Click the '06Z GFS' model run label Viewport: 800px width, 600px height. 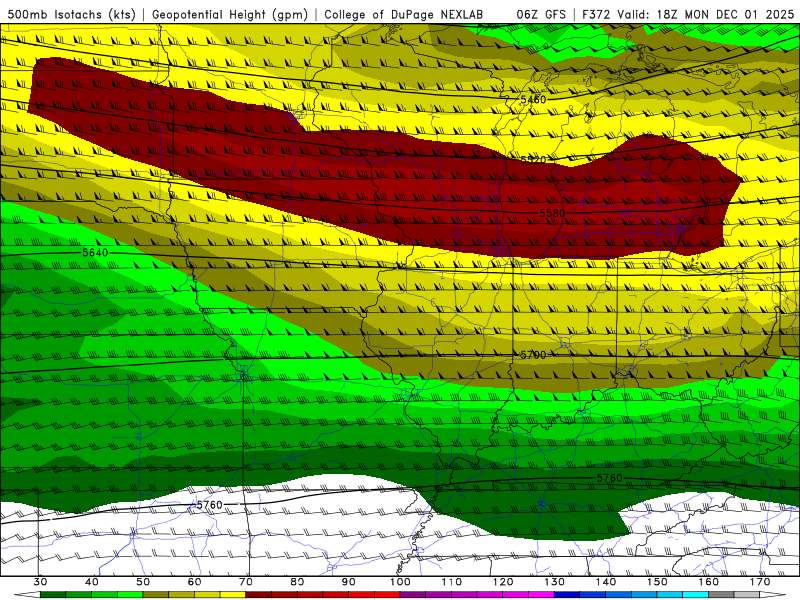pyautogui.click(x=541, y=14)
